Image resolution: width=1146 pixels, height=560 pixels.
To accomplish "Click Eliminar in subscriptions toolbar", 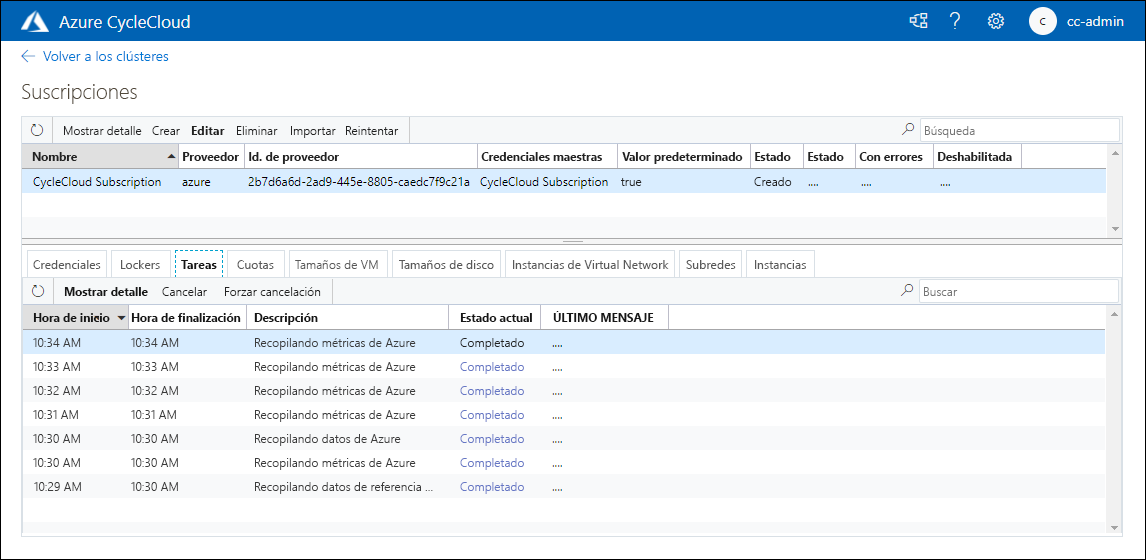I will click(257, 131).
